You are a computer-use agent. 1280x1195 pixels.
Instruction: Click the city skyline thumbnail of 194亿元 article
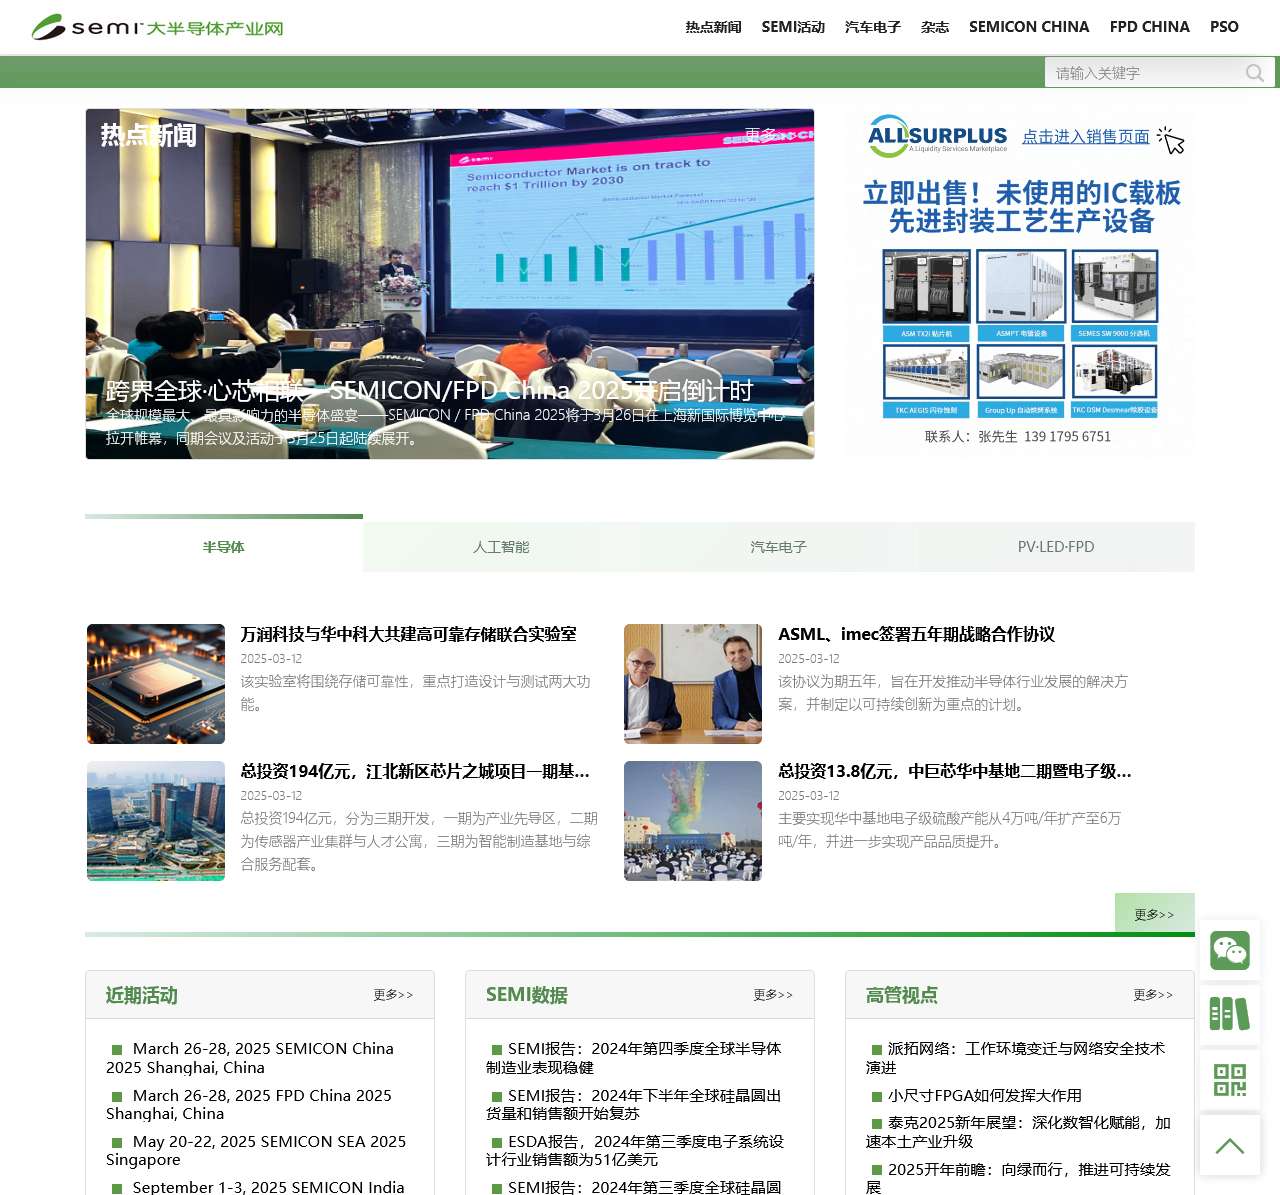pyautogui.click(x=156, y=821)
